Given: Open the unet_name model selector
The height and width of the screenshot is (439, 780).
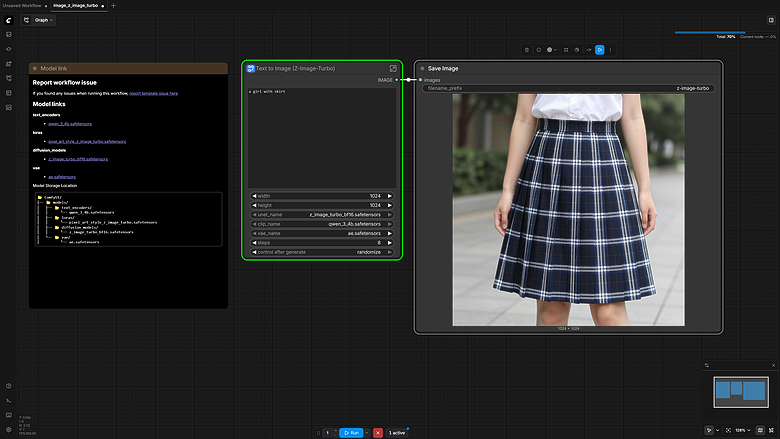Looking at the screenshot, I should tap(322, 215).
